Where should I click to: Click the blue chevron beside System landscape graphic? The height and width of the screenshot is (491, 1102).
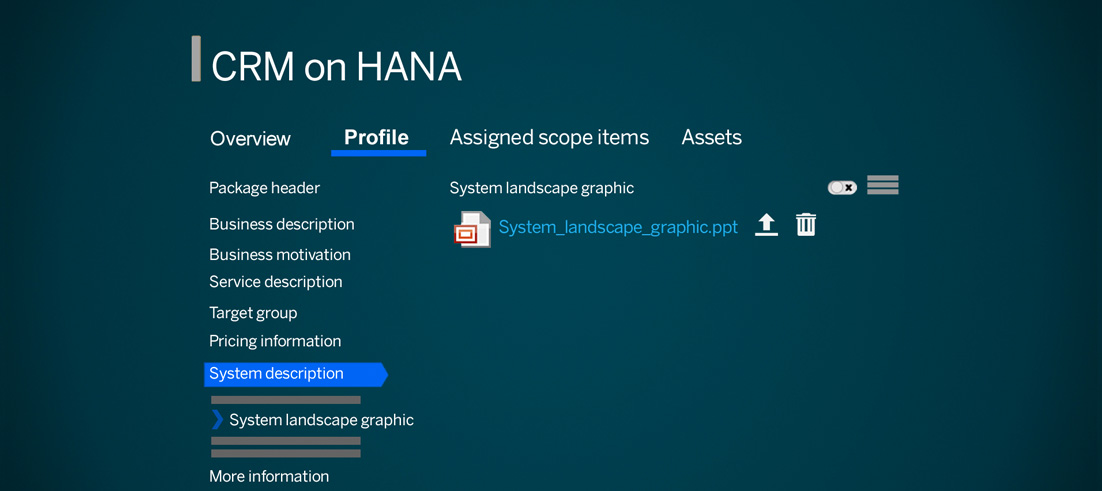[217, 420]
